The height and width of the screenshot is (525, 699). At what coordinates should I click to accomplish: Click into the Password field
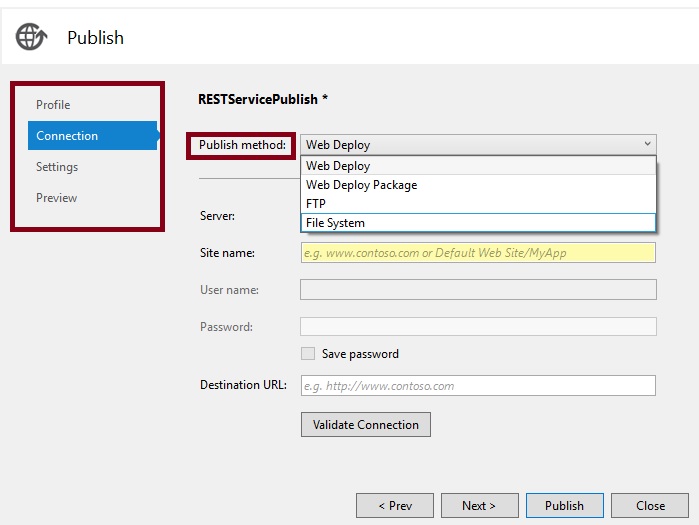pyautogui.click(x=478, y=327)
